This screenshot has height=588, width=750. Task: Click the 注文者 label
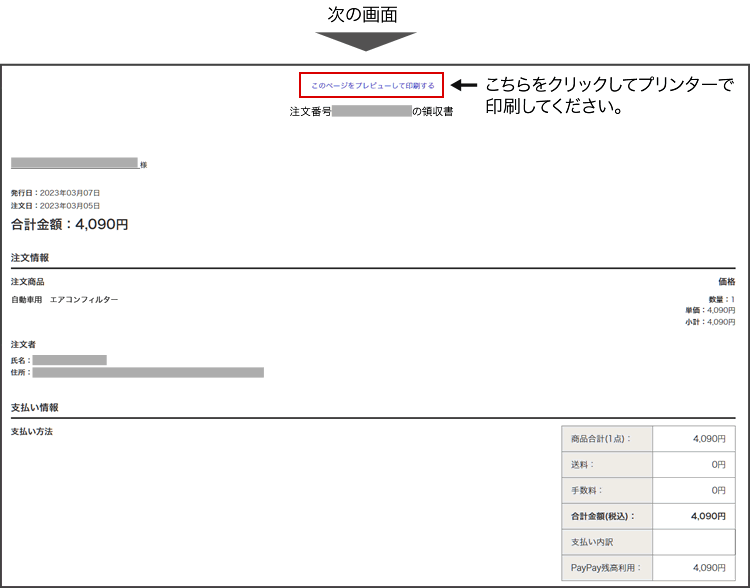23,344
